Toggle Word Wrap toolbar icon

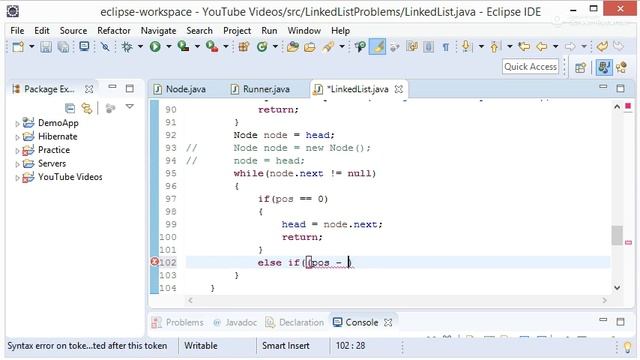[x=394, y=47]
